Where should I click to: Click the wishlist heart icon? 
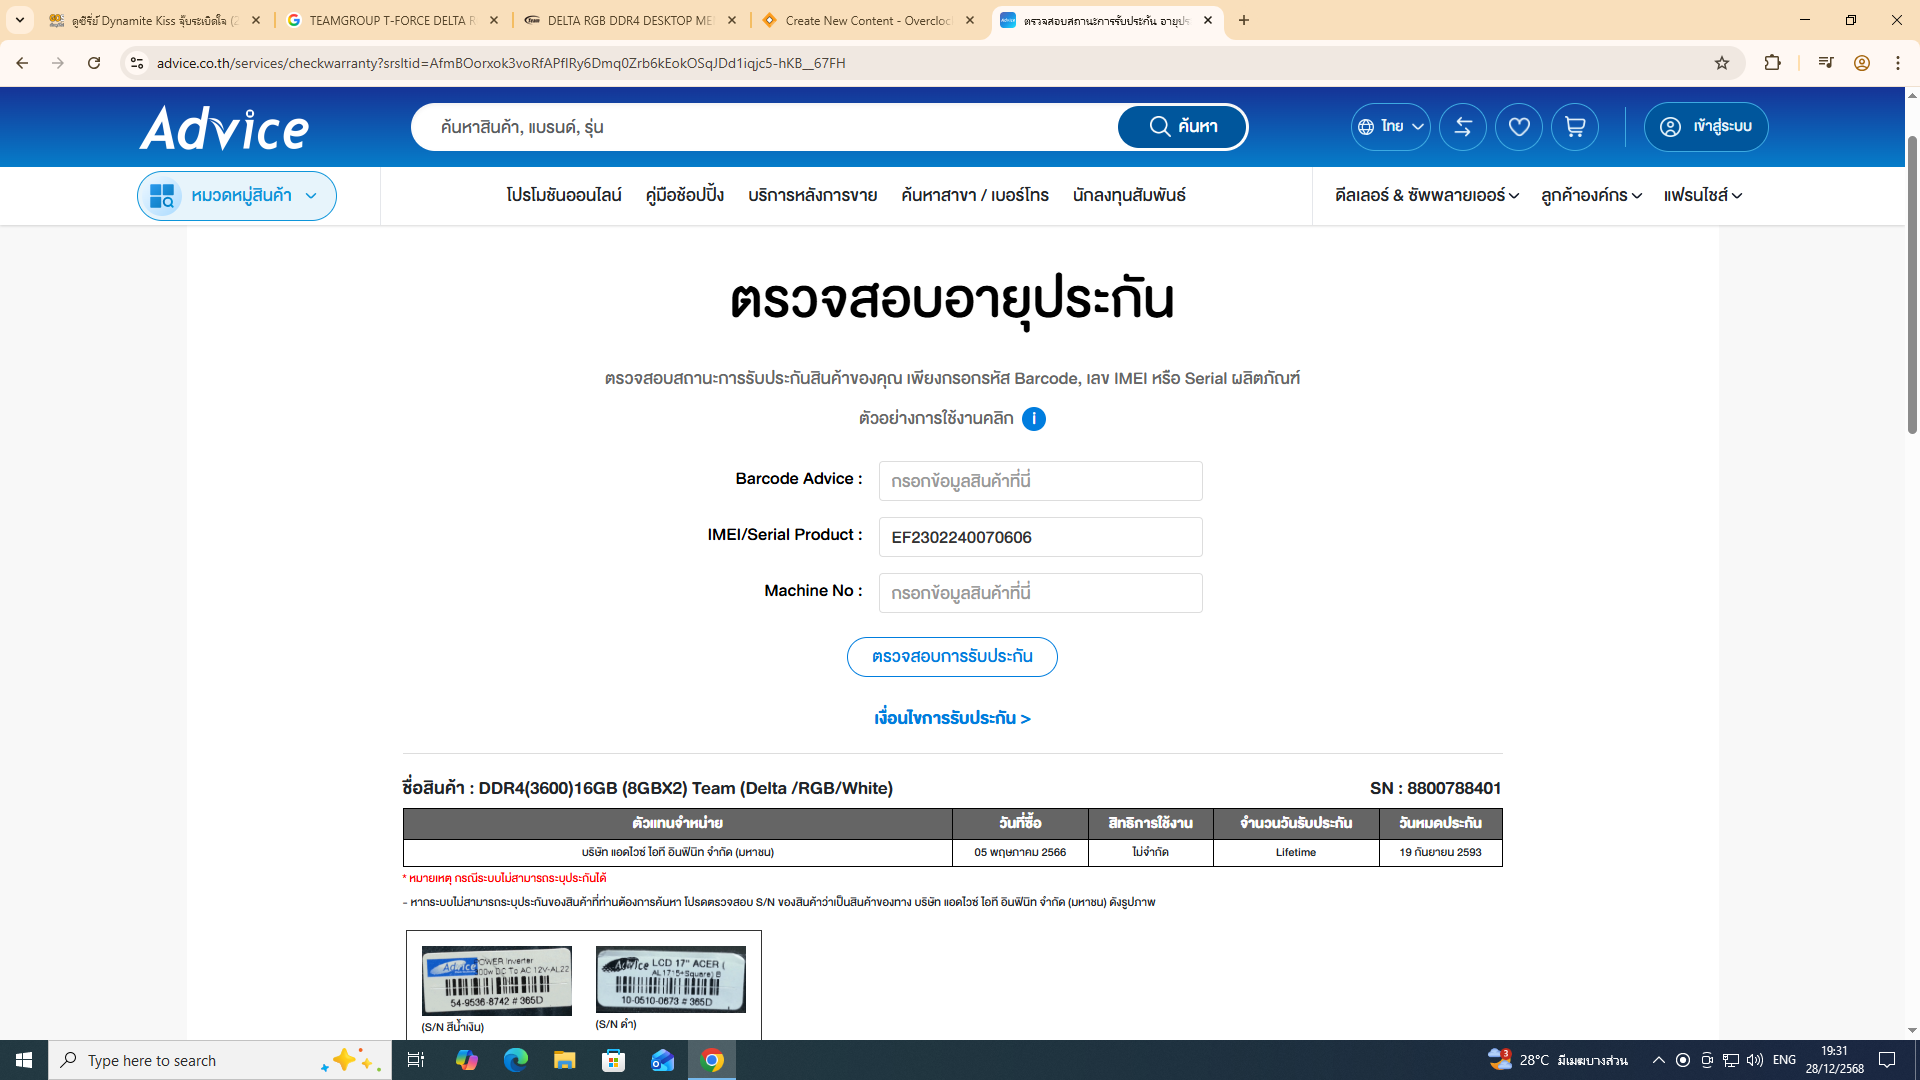point(1518,127)
